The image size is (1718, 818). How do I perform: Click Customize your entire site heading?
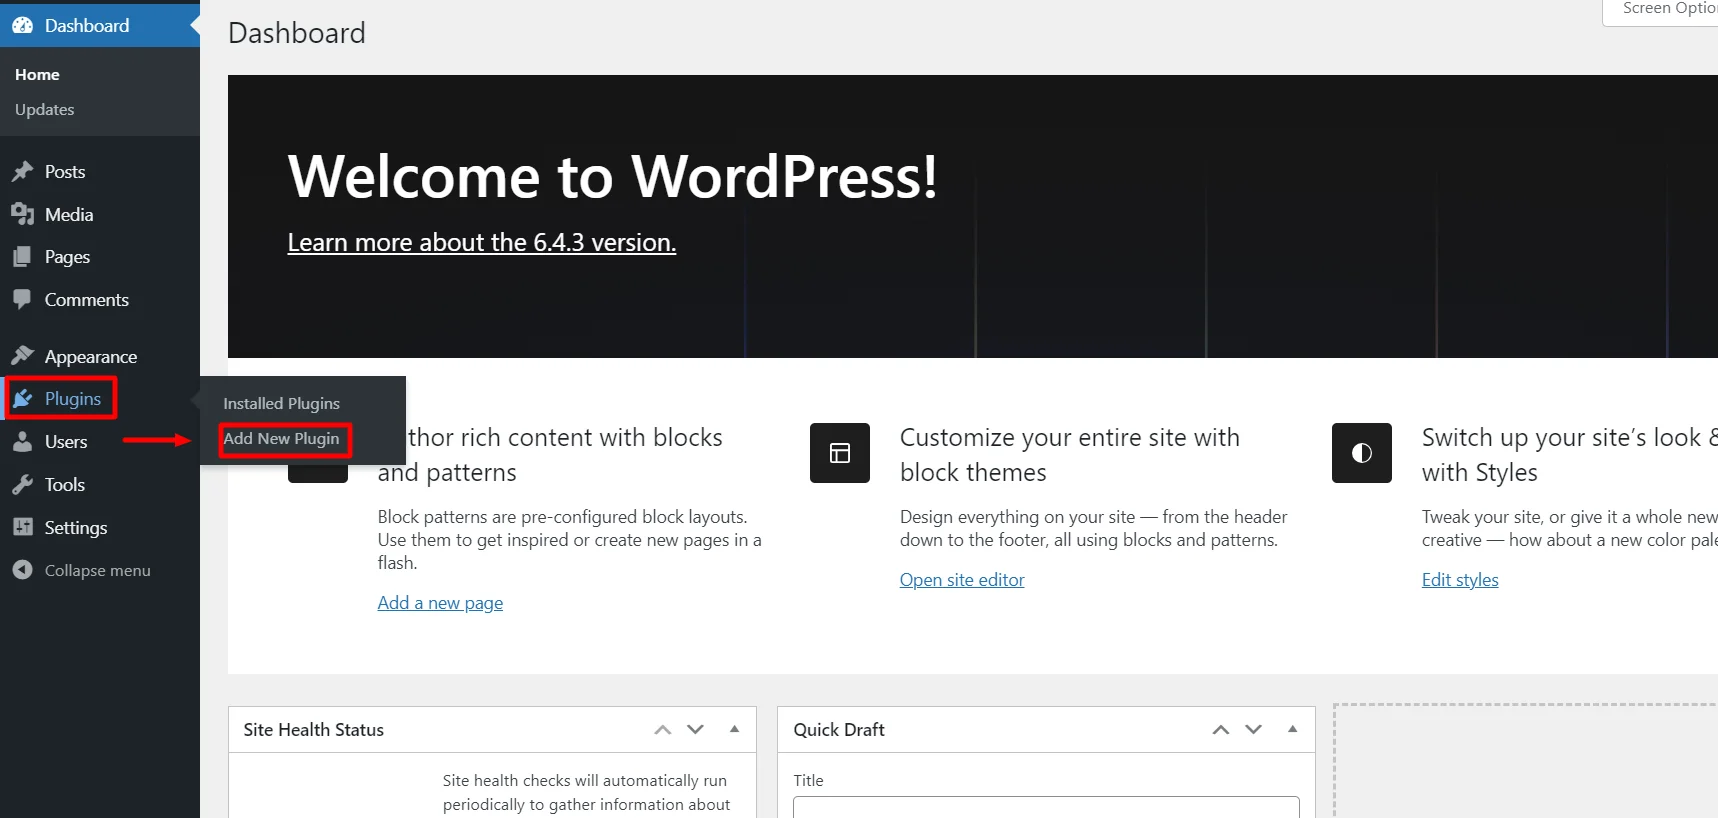coord(1070,455)
